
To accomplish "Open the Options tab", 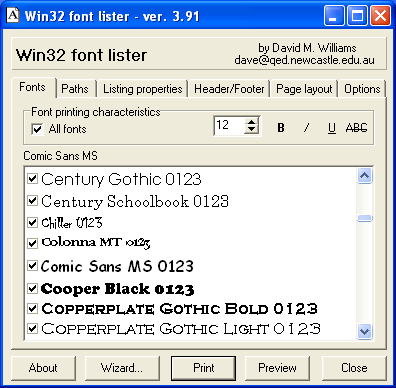I will (362, 89).
